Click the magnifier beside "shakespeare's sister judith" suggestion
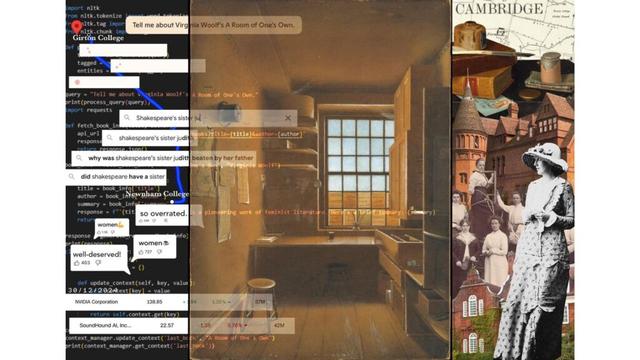 [x=109, y=138]
